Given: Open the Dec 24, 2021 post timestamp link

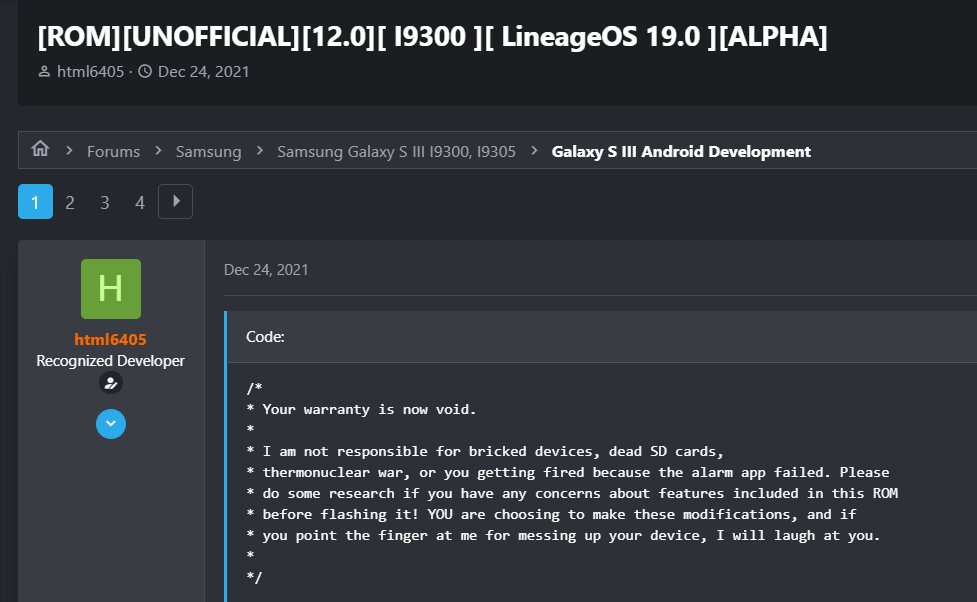Looking at the screenshot, I should tap(265, 269).
